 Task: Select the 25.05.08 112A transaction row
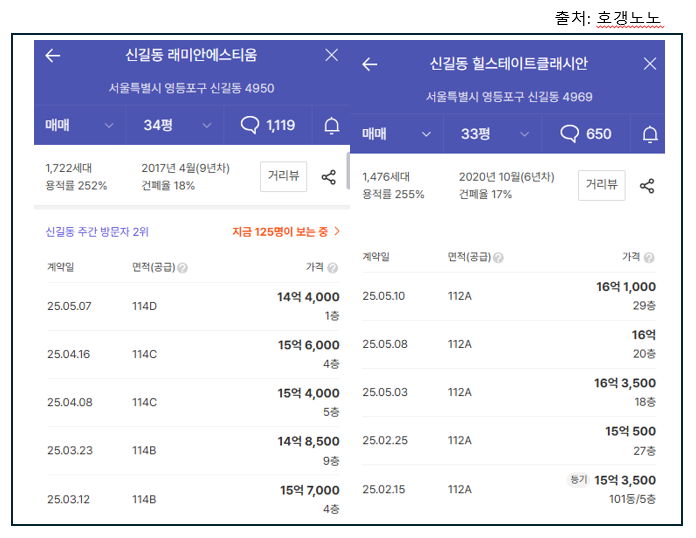[509, 344]
